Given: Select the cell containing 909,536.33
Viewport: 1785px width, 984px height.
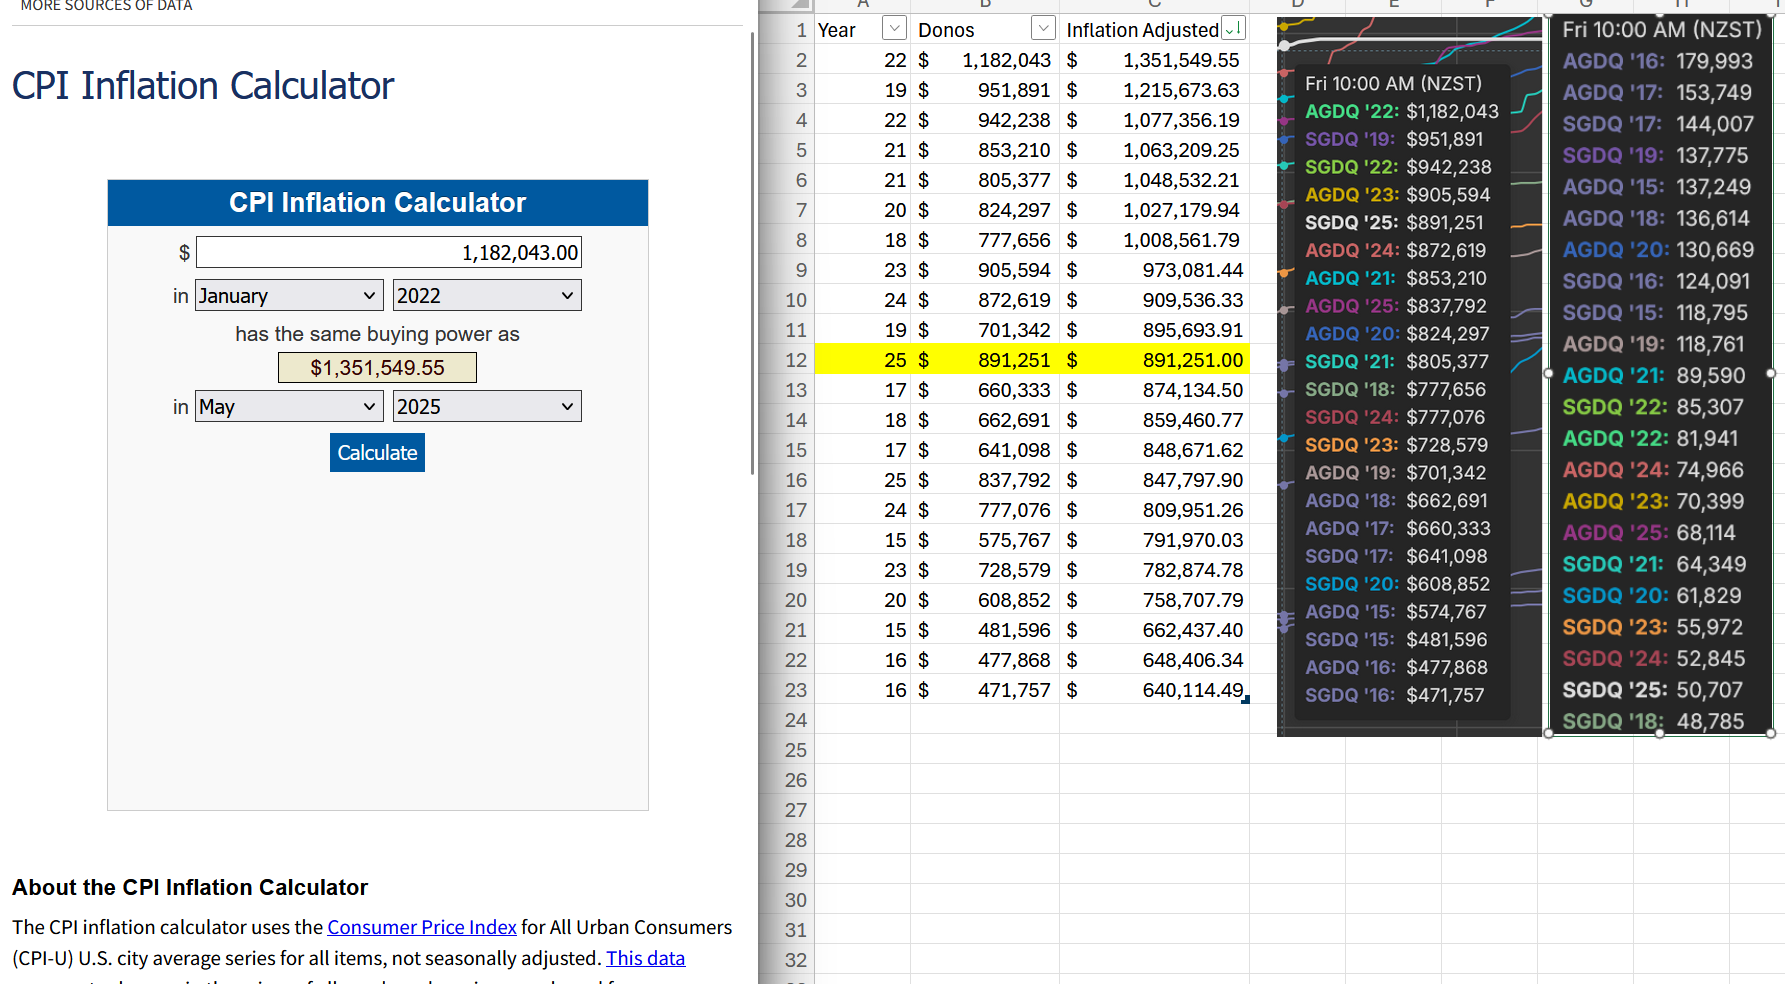Looking at the screenshot, I should point(1154,300).
